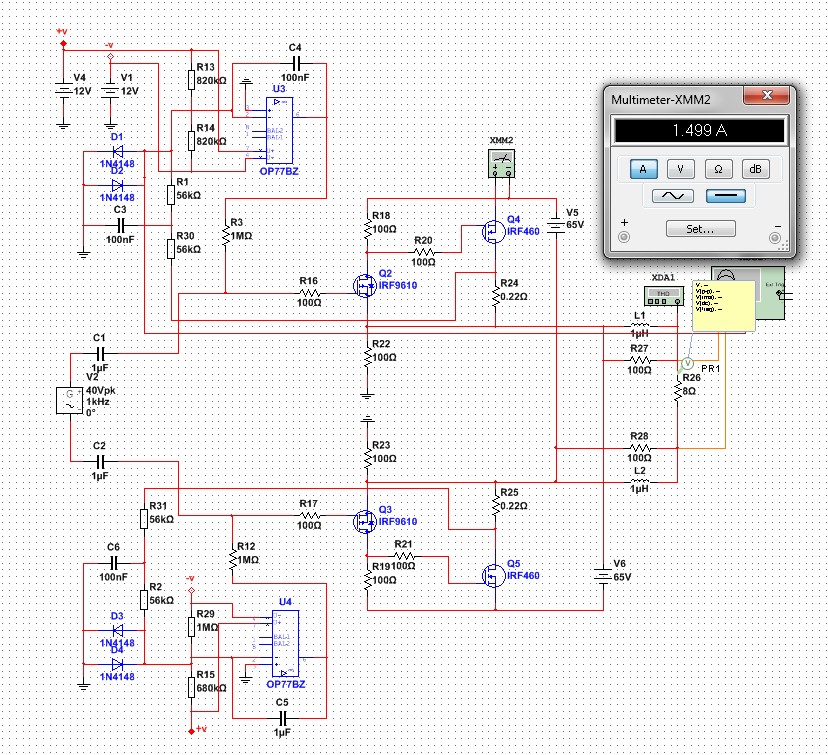Screen dimensions: 828x755
Task: Select the XMM2 multimeter instrument icon
Action: pos(501,164)
